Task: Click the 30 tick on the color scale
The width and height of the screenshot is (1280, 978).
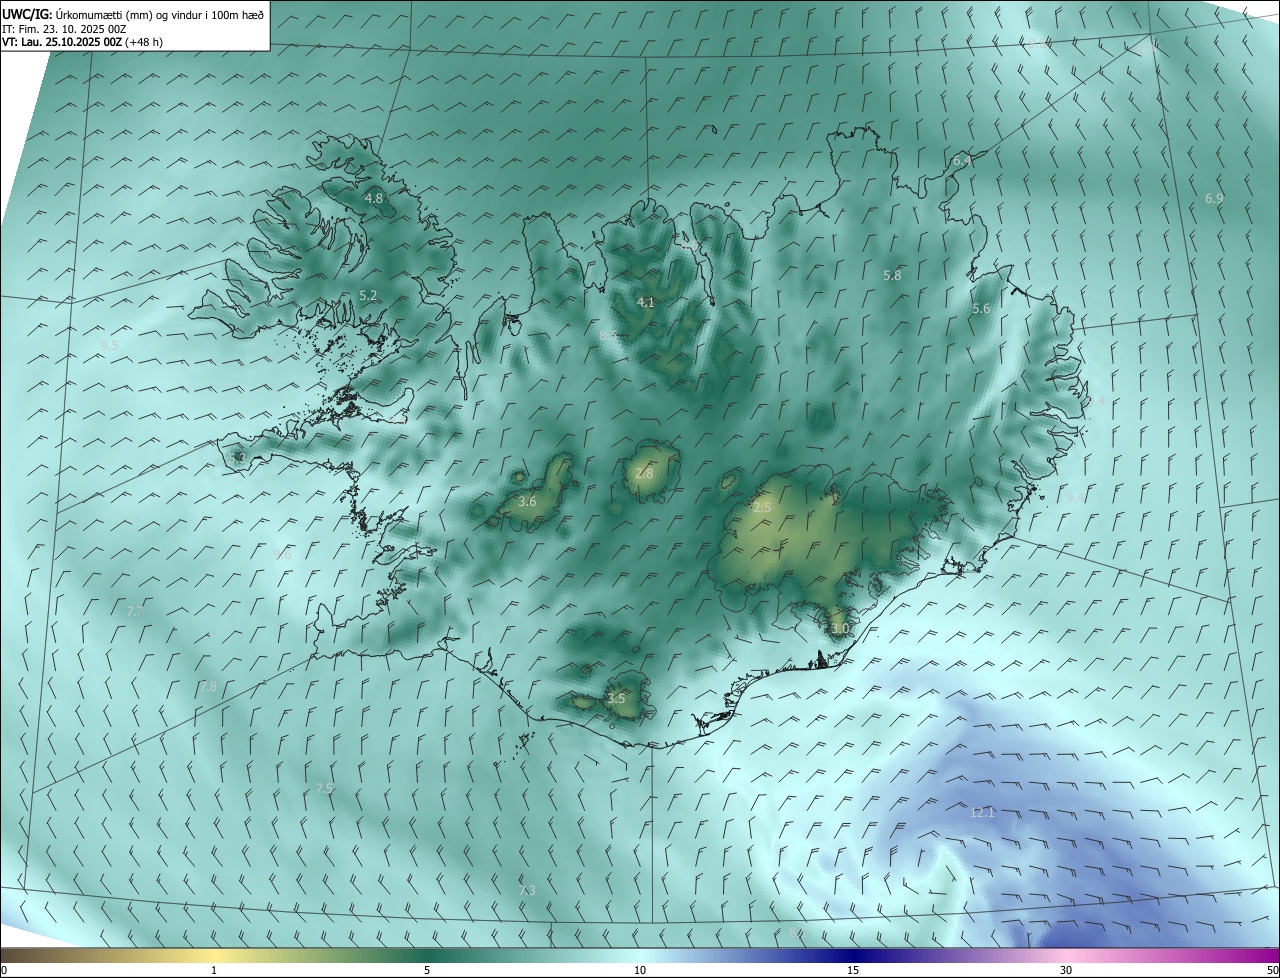Action: point(1066,971)
